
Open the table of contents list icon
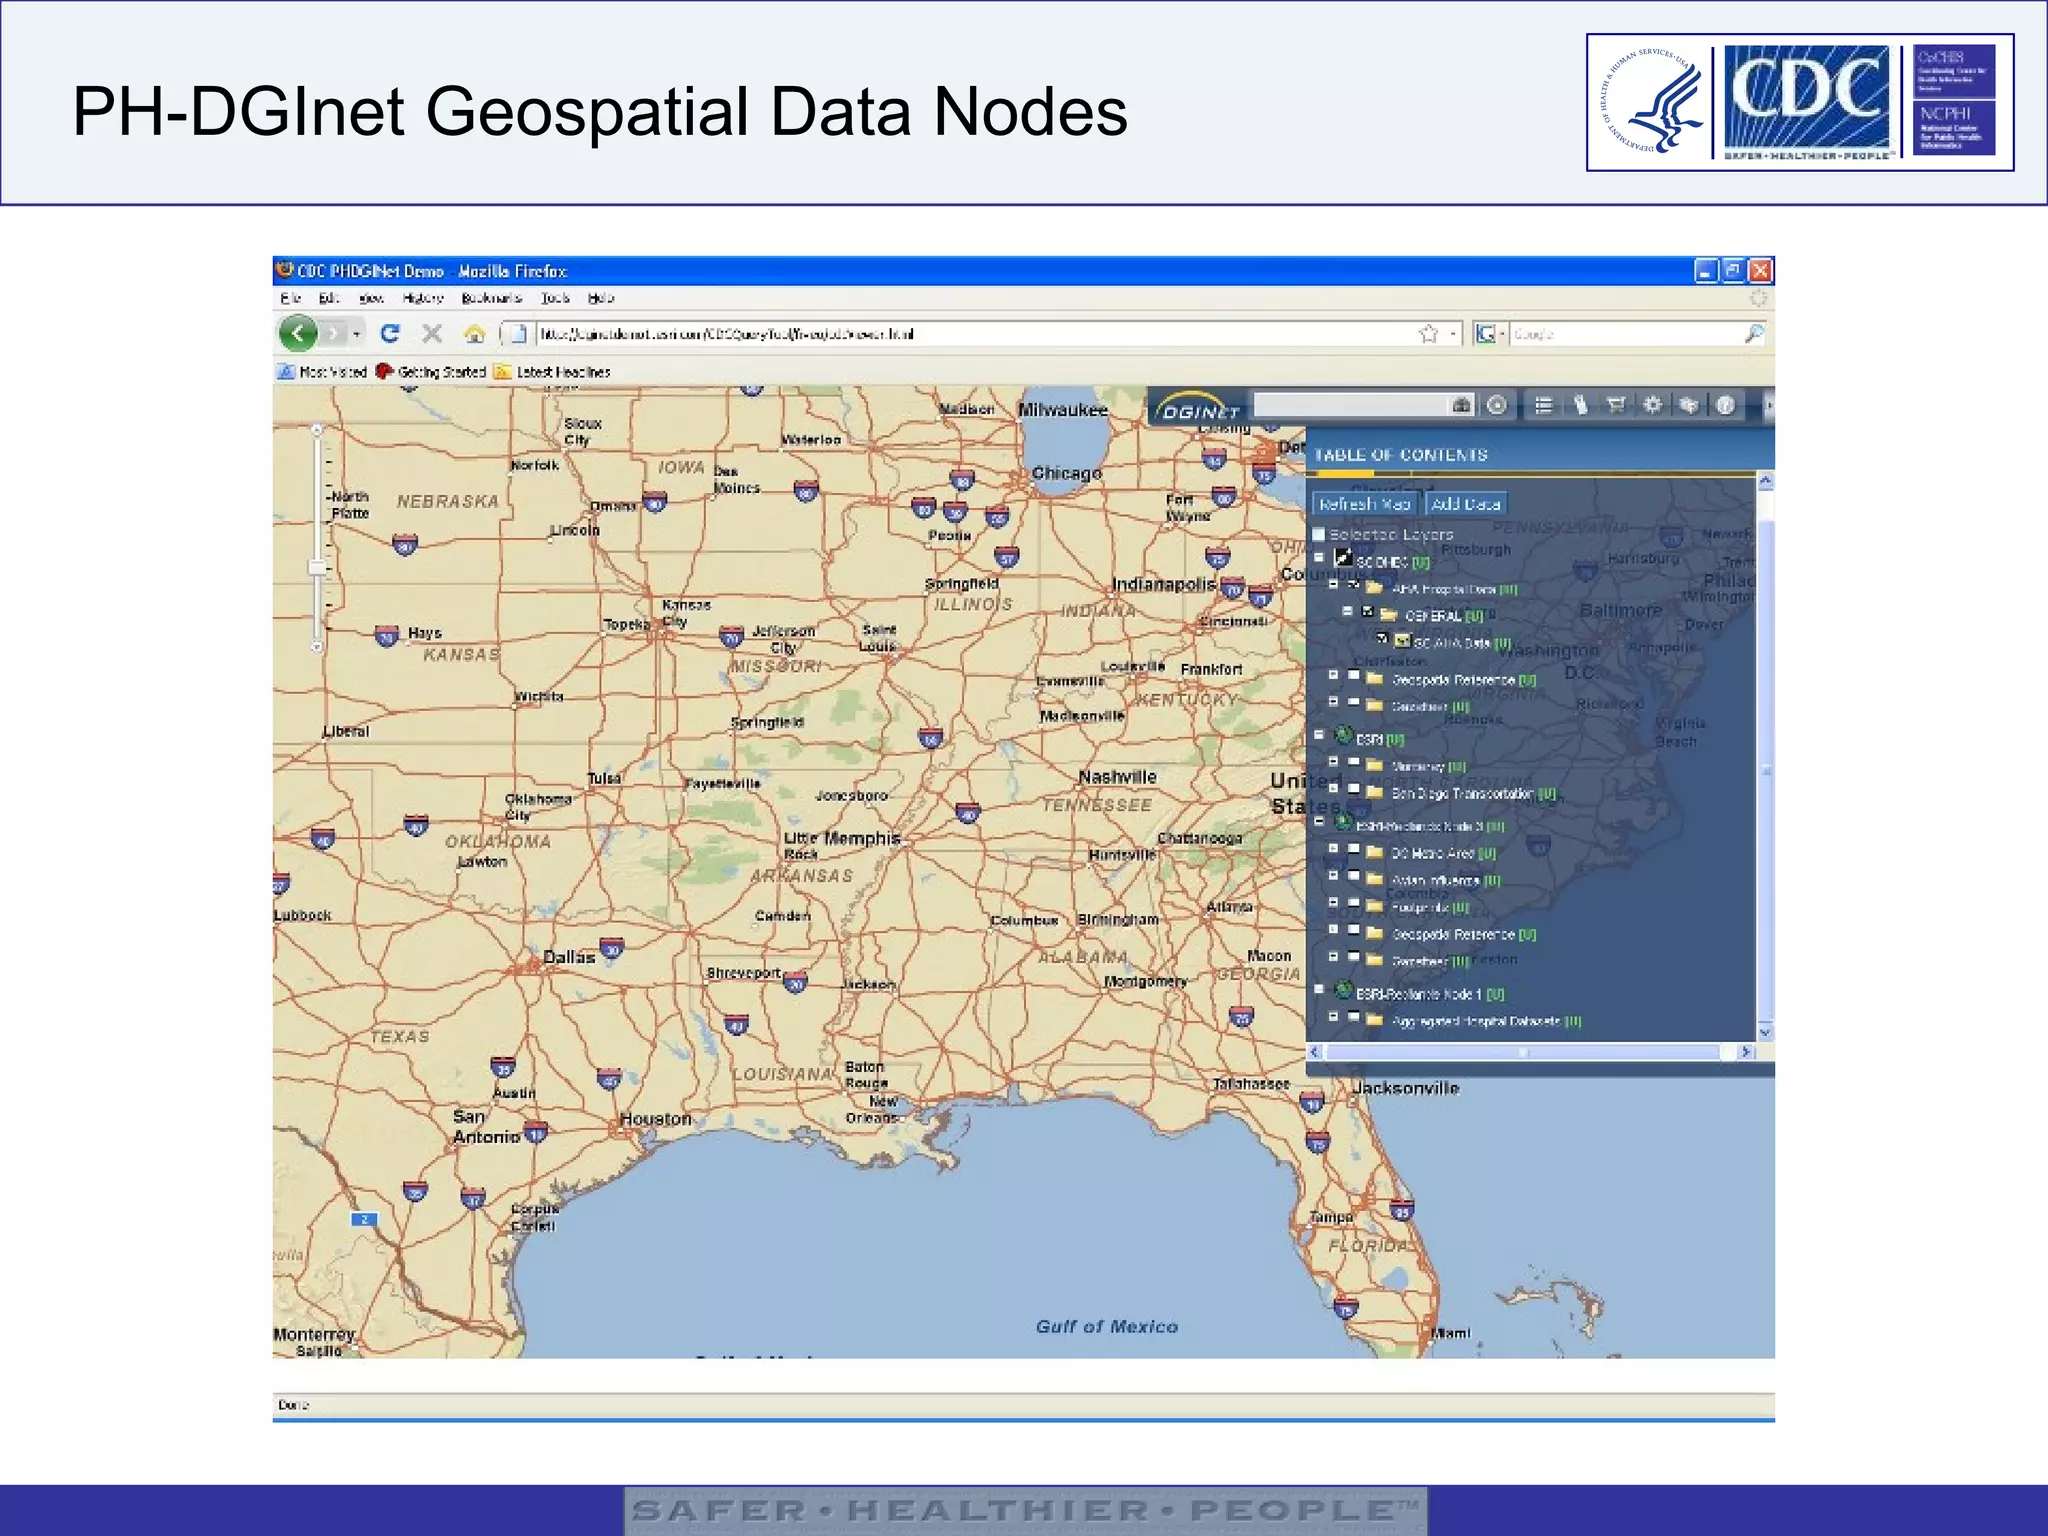click(x=1544, y=405)
